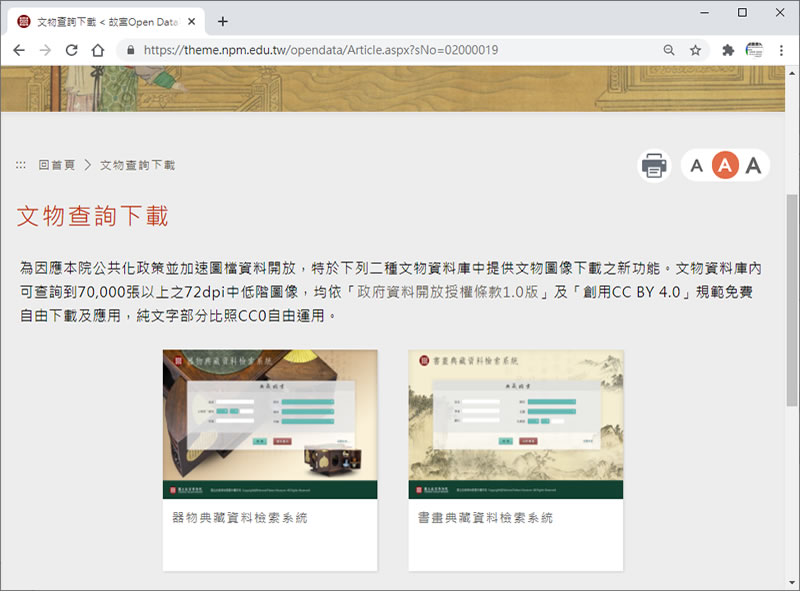Click scrollbar down arrow
Screen dimensions: 800x592
792,582
